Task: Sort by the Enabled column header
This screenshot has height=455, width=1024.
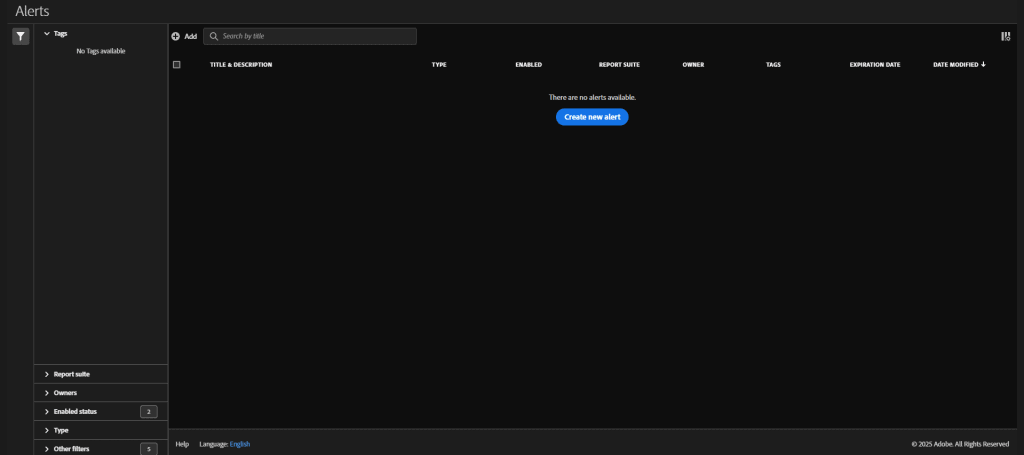Action: tap(528, 65)
